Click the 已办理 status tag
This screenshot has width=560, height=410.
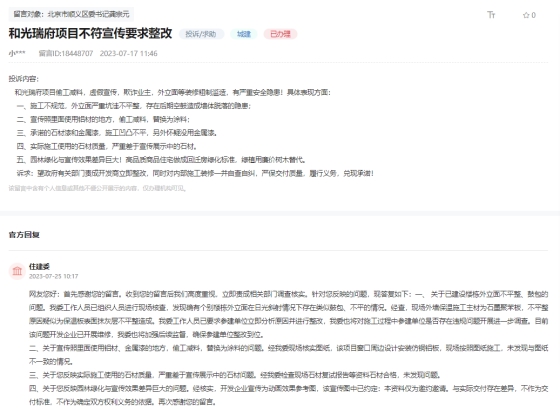[280, 34]
